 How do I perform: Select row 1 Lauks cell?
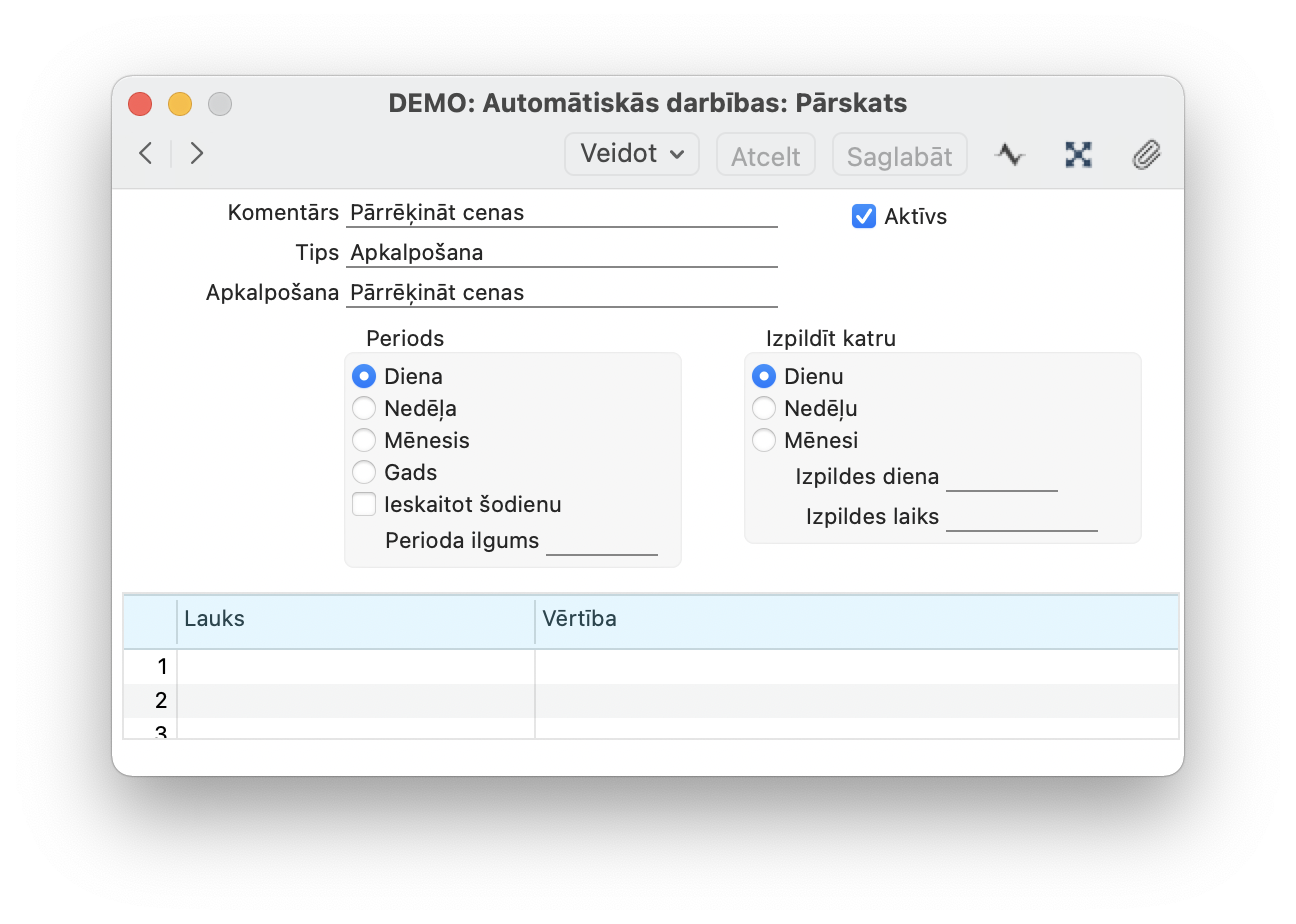click(x=356, y=667)
